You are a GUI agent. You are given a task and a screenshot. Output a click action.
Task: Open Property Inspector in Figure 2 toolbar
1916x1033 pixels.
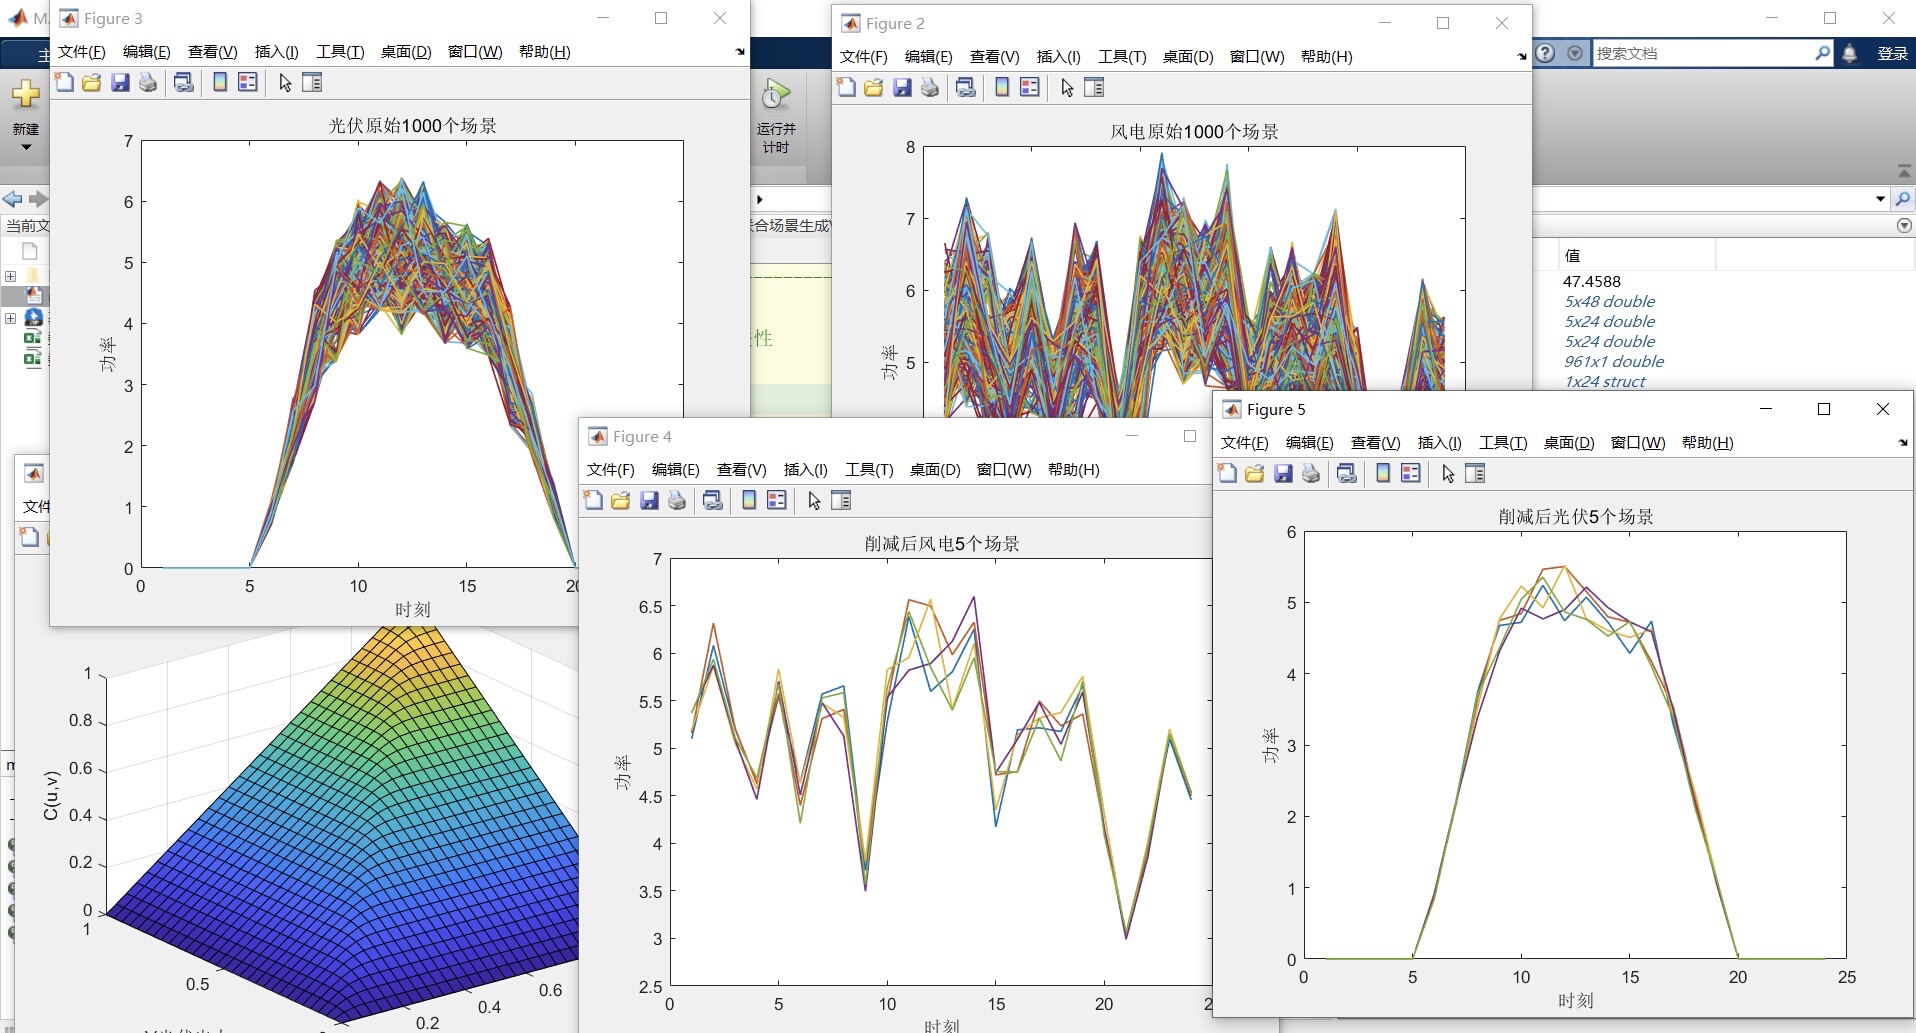[1094, 88]
